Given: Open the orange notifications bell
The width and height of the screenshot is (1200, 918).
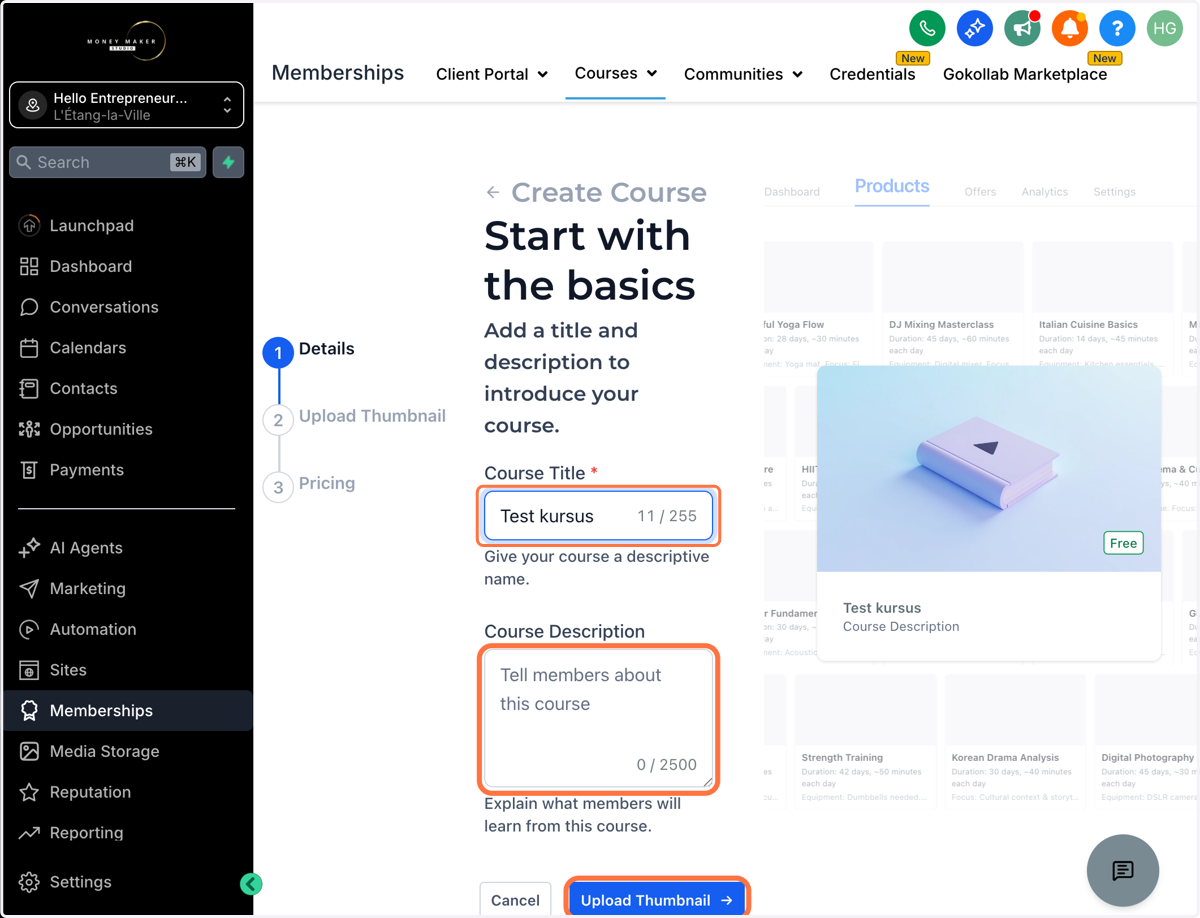Looking at the screenshot, I should (1069, 28).
